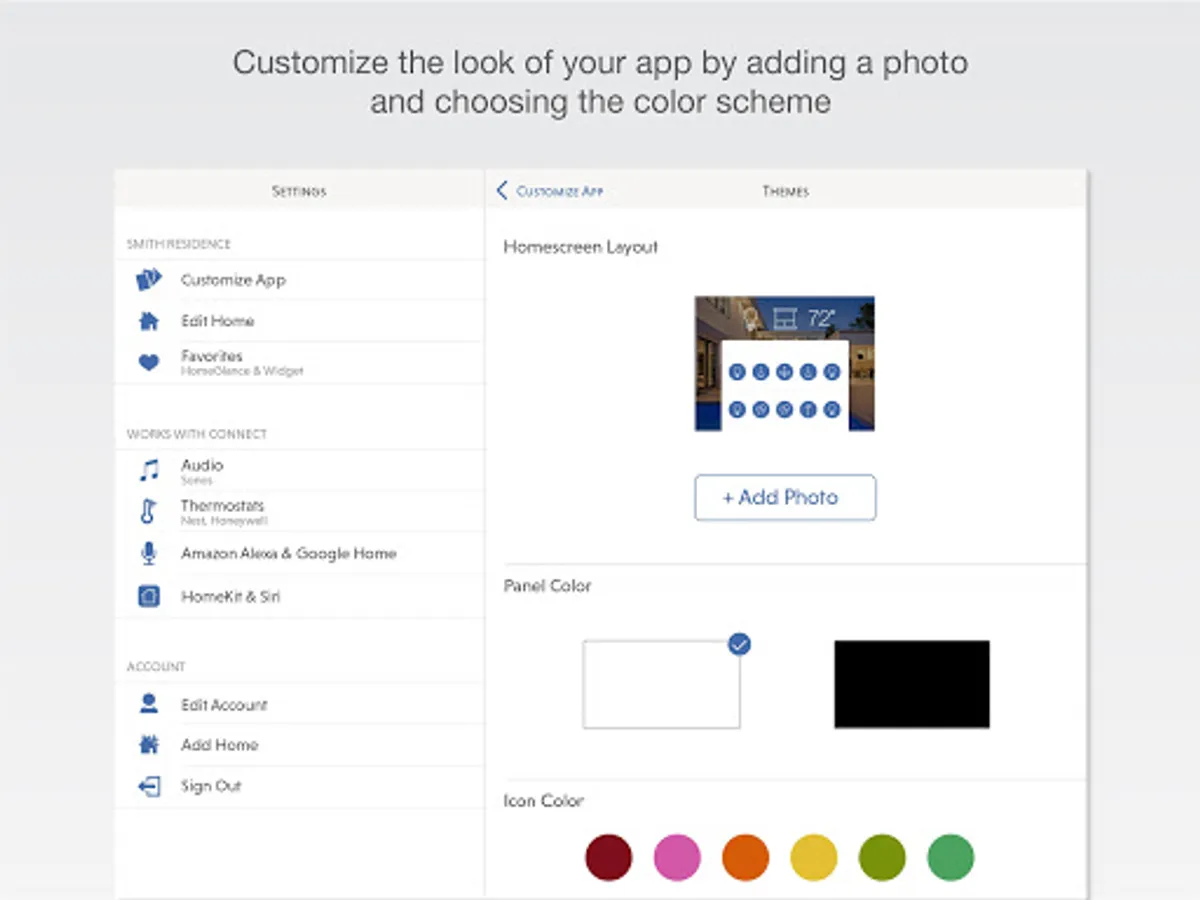1200x900 pixels.
Task: Open the Thermostats settings entry
Action: 222,511
